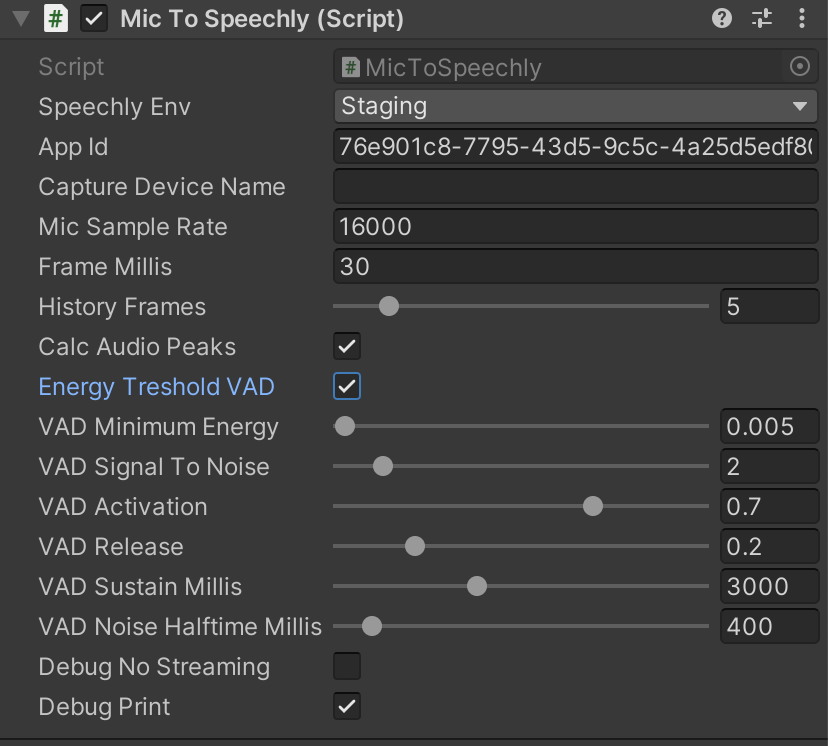Click the Mic Sample Rate label
The image size is (828, 746).
point(133,228)
